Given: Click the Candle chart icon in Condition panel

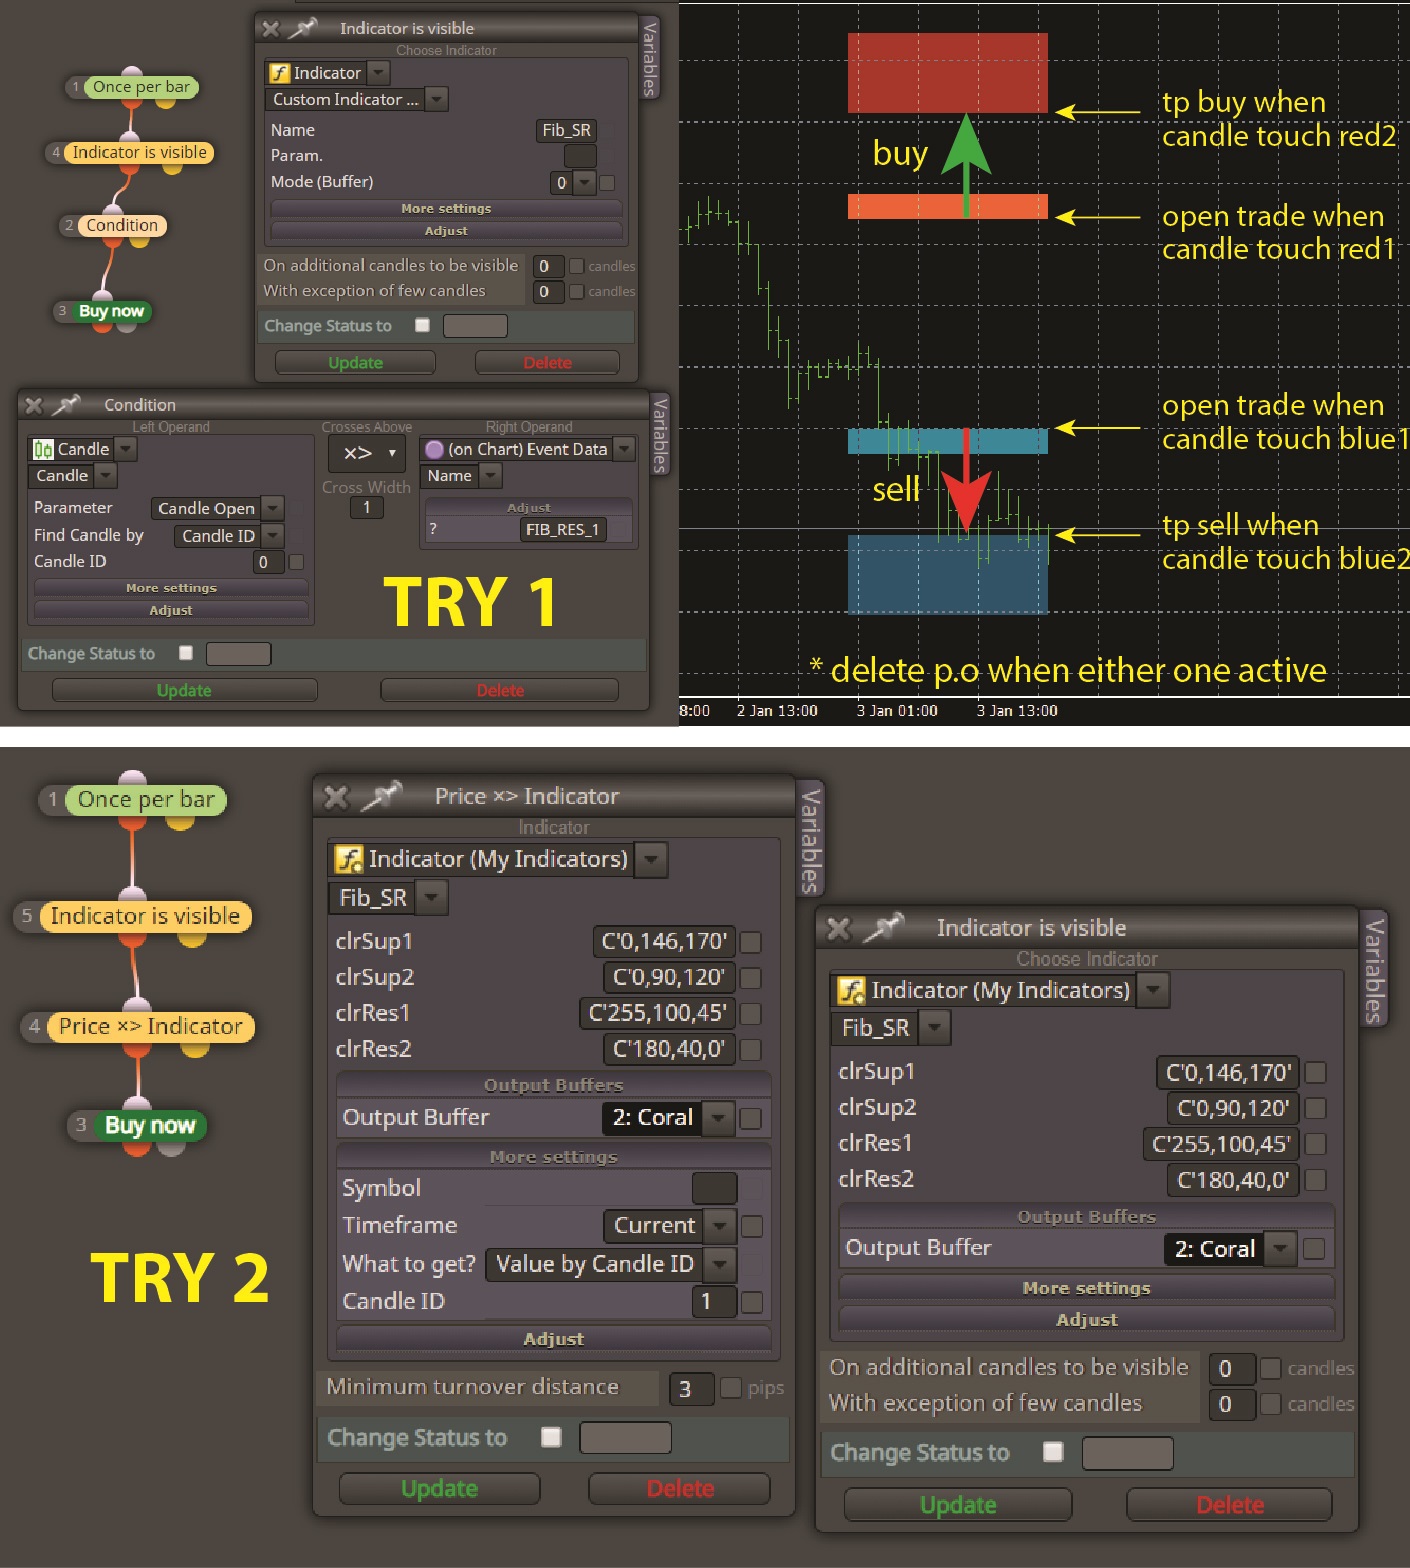Looking at the screenshot, I should [x=43, y=449].
